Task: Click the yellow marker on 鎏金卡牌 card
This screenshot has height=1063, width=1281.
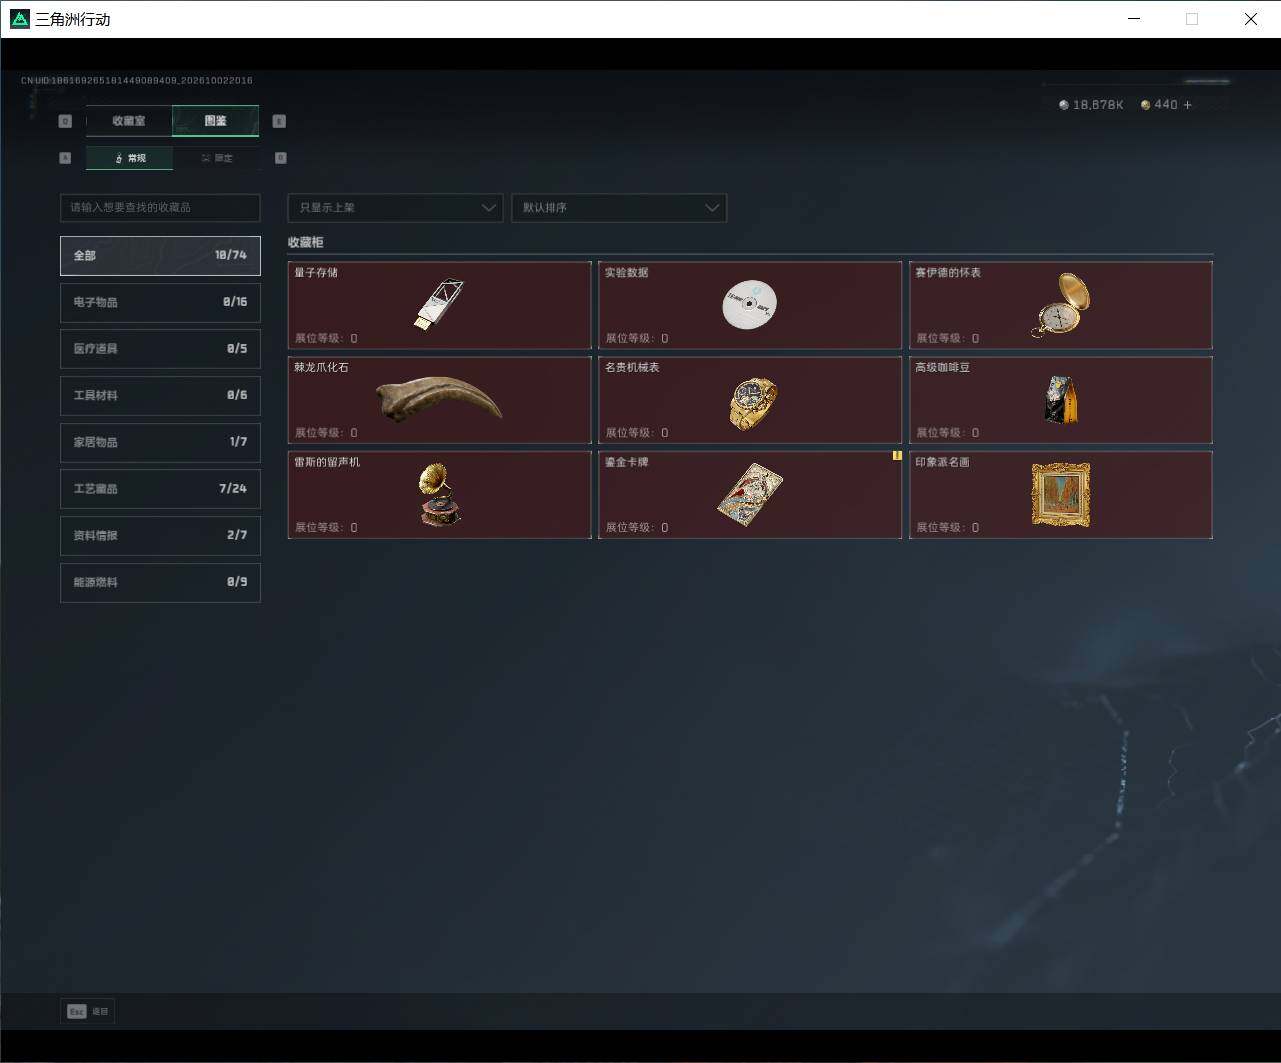Action: point(897,455)
